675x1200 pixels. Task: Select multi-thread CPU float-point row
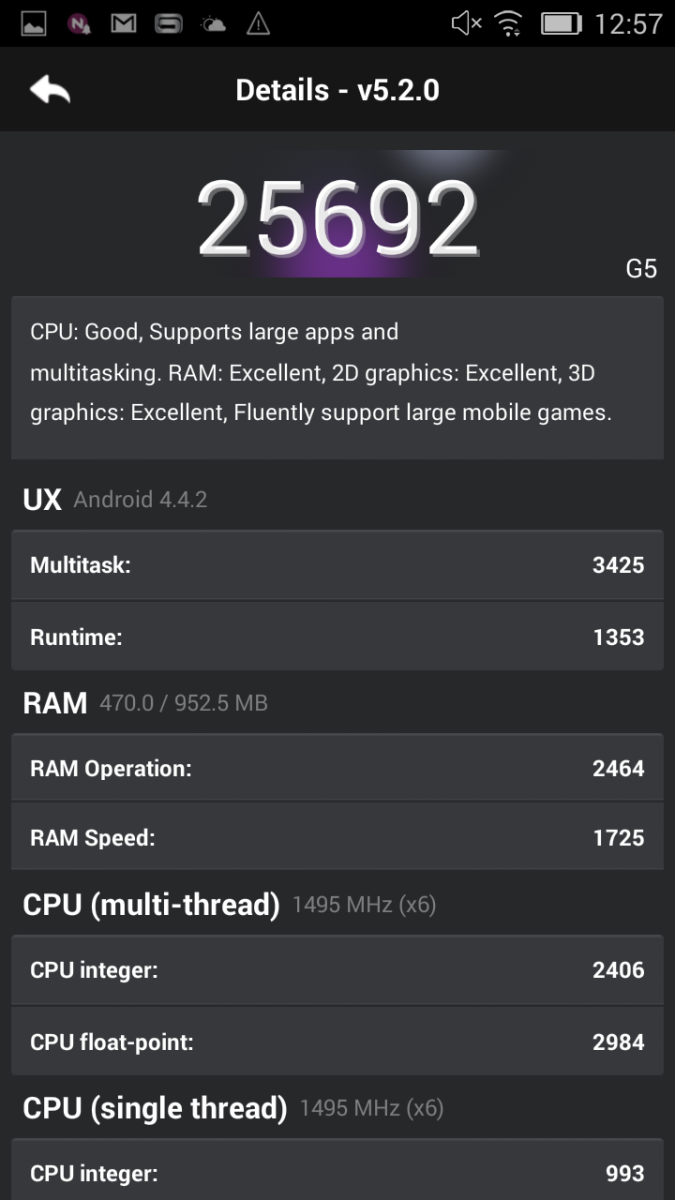[x=337, y=1042]
